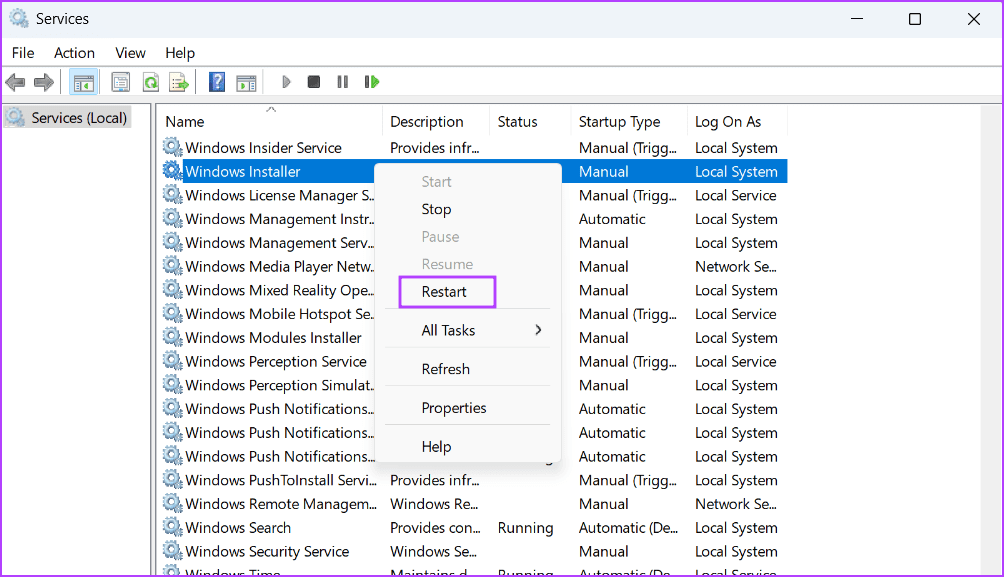Maximize the Services window
Viewport: 1004px width, 577px height.
915,19
